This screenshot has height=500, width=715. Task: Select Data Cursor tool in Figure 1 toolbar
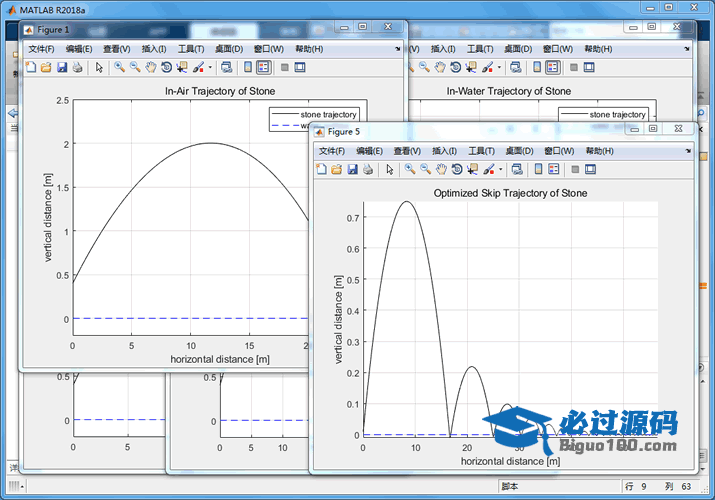pos(182,67)
